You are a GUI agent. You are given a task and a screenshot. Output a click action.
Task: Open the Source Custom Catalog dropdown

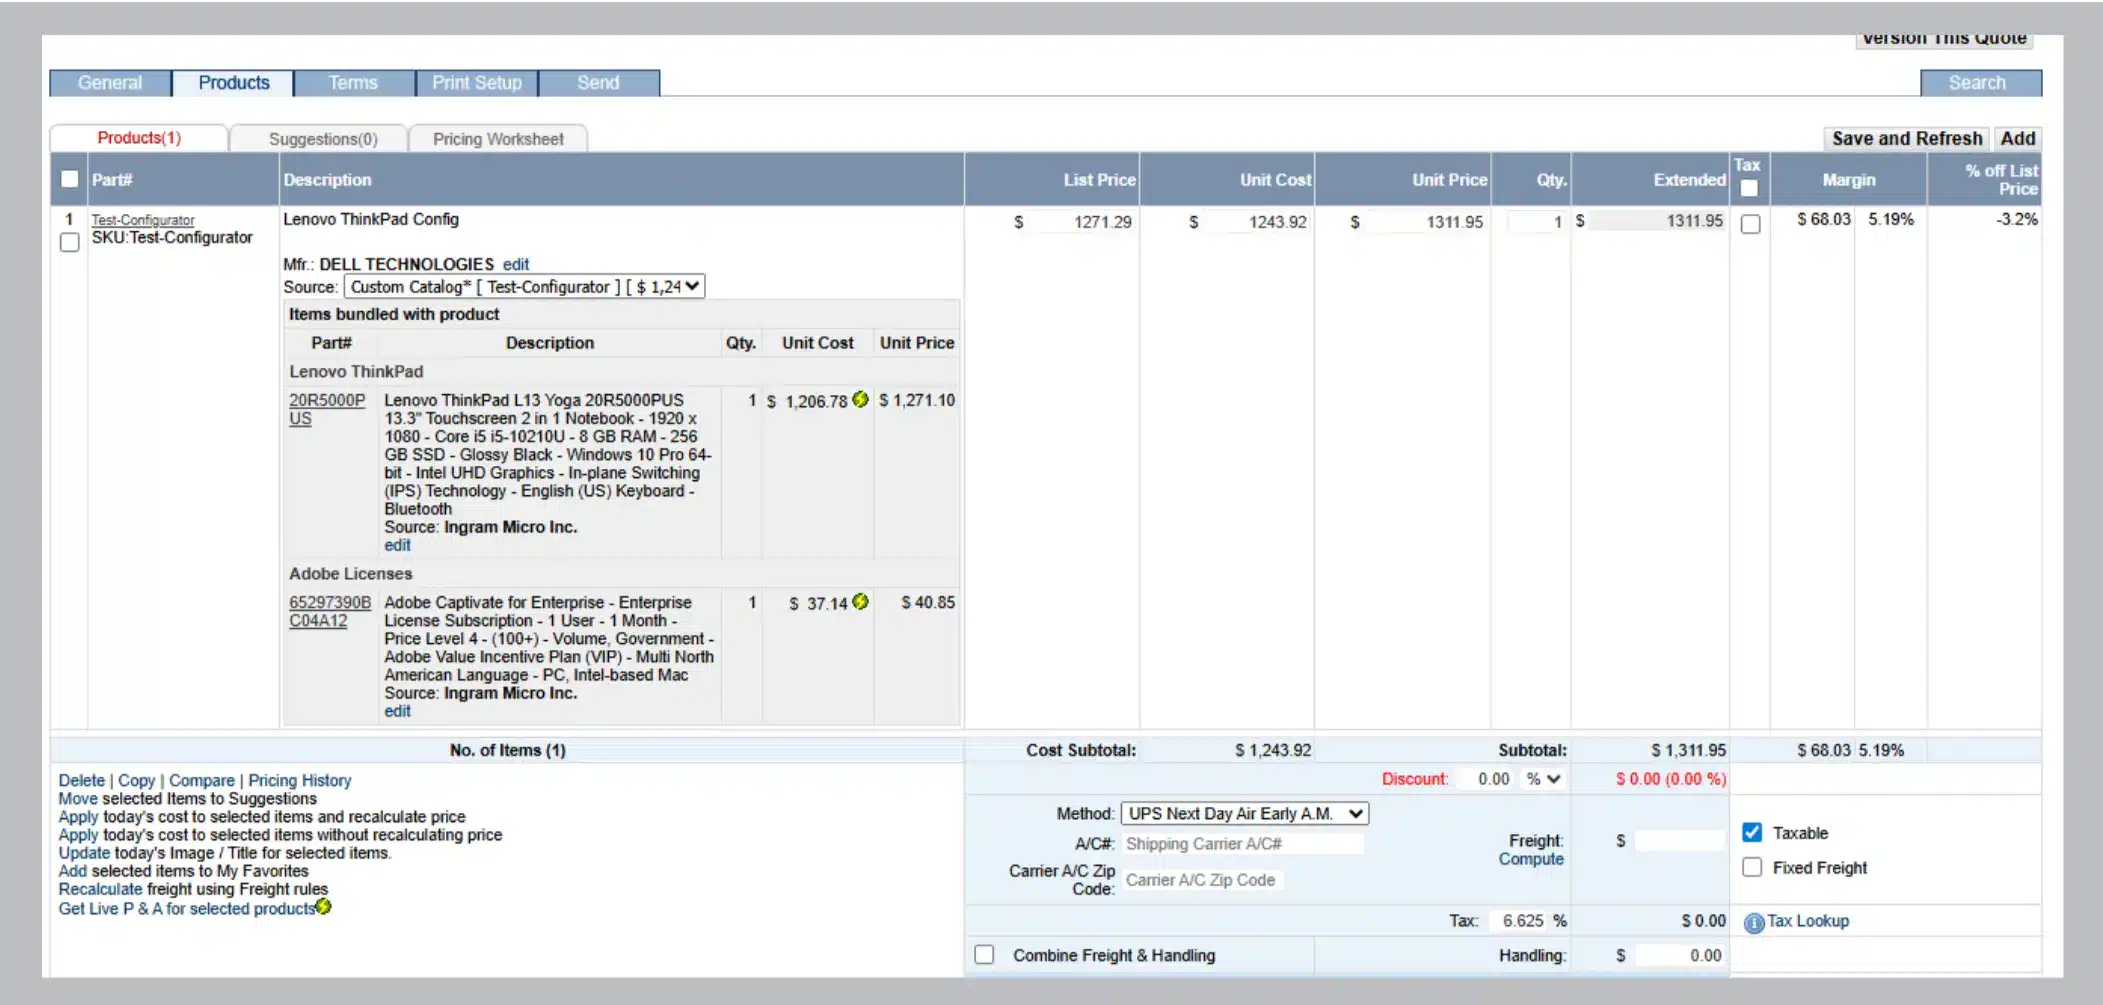pos(525,287)
